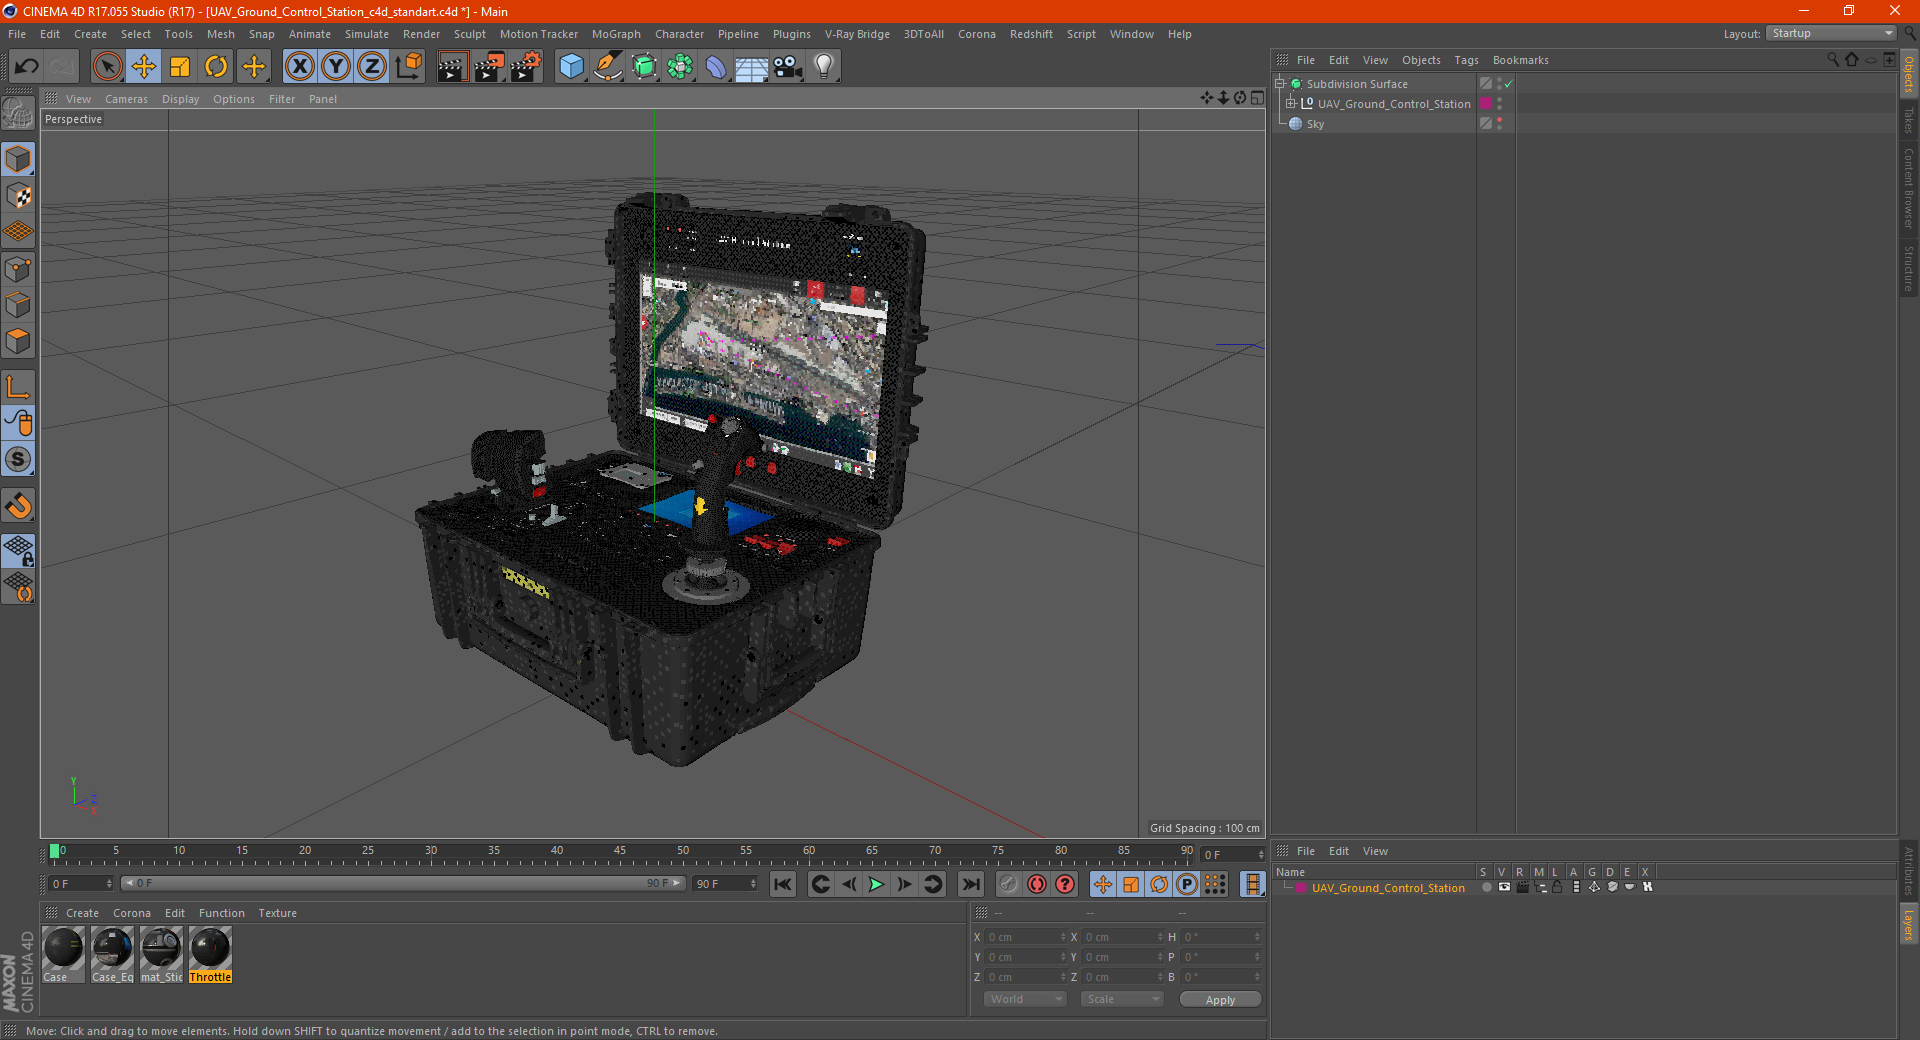
Task: Select the Case_Eq material
Action: 112,954
